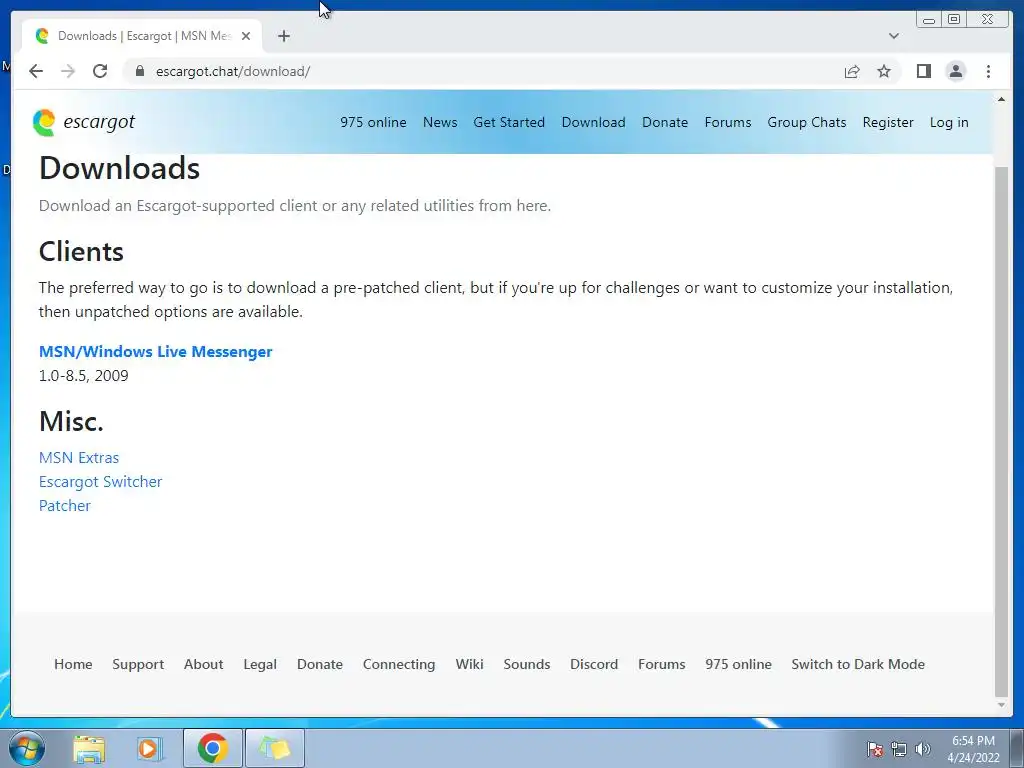Open Get Started in the navigation
Screen dimensions: 1024x768
(x=509, y=122)
